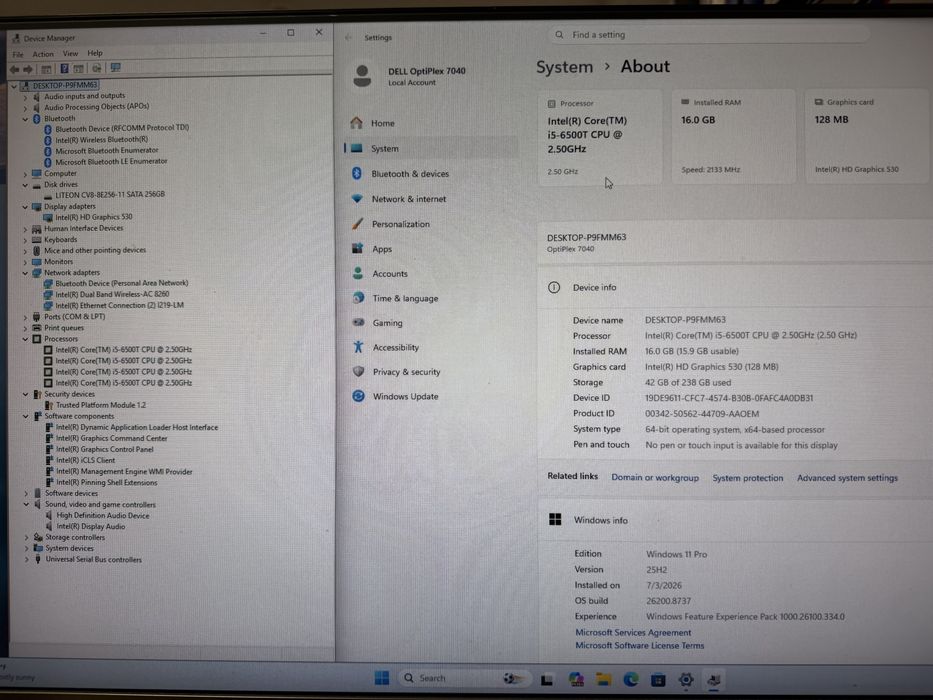Screen dimensions: 933x700
Task: Expand the Computer tree node
Action: coord(26,174)
